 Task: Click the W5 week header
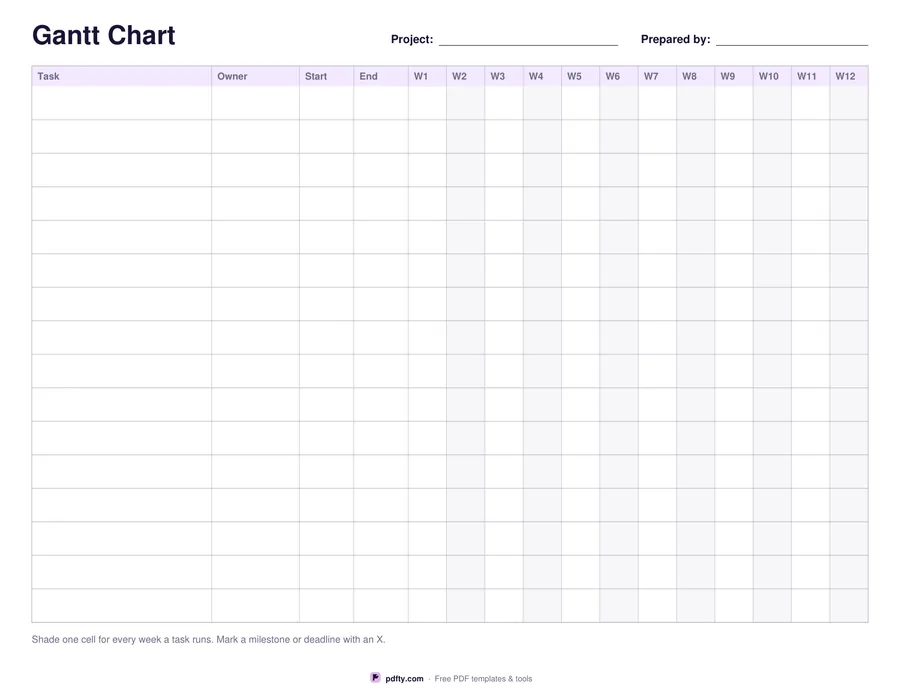tap(580, 76)
